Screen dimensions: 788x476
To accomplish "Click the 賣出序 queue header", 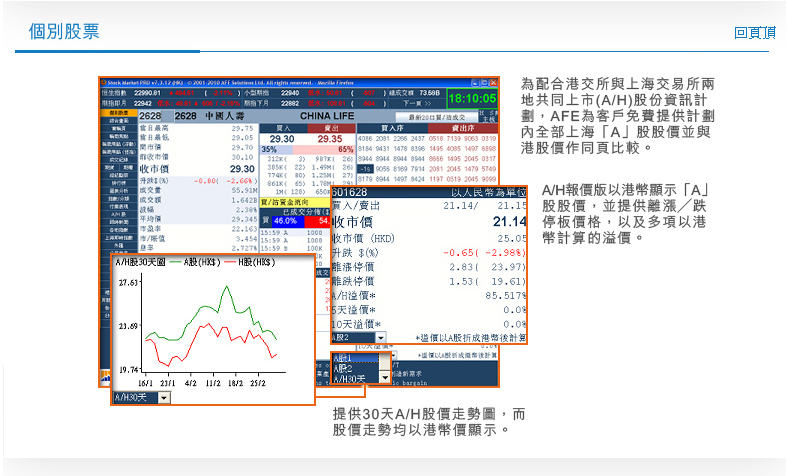I will 463,128.
